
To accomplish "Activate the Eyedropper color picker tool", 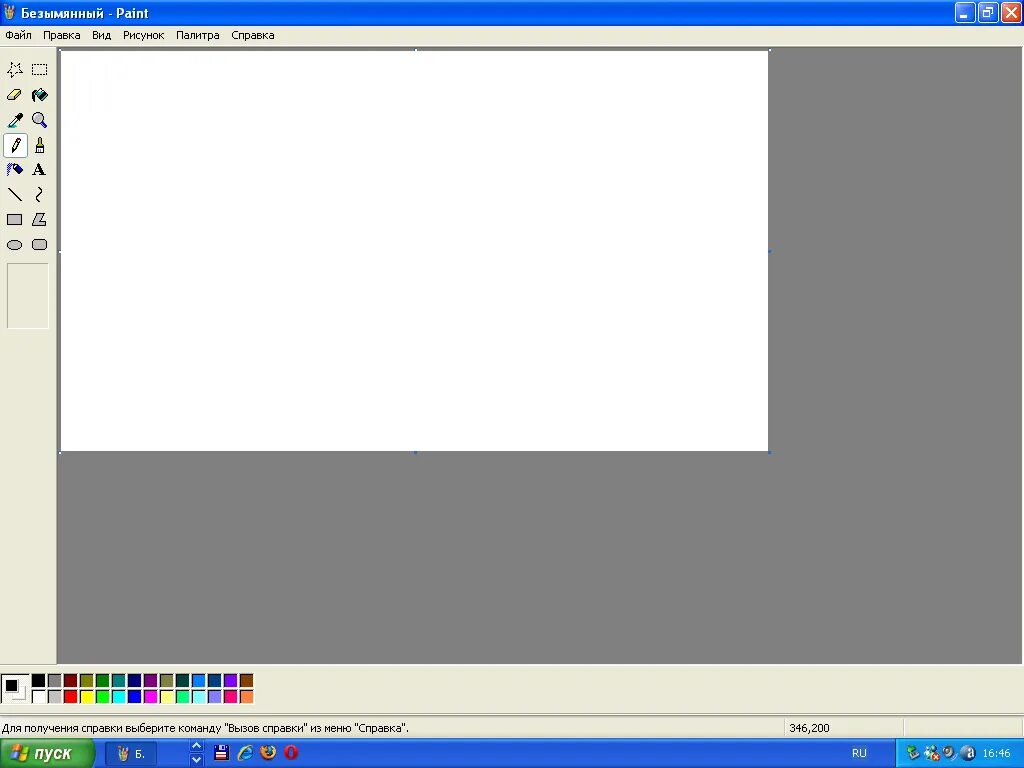I will click(x=15, y=120).
